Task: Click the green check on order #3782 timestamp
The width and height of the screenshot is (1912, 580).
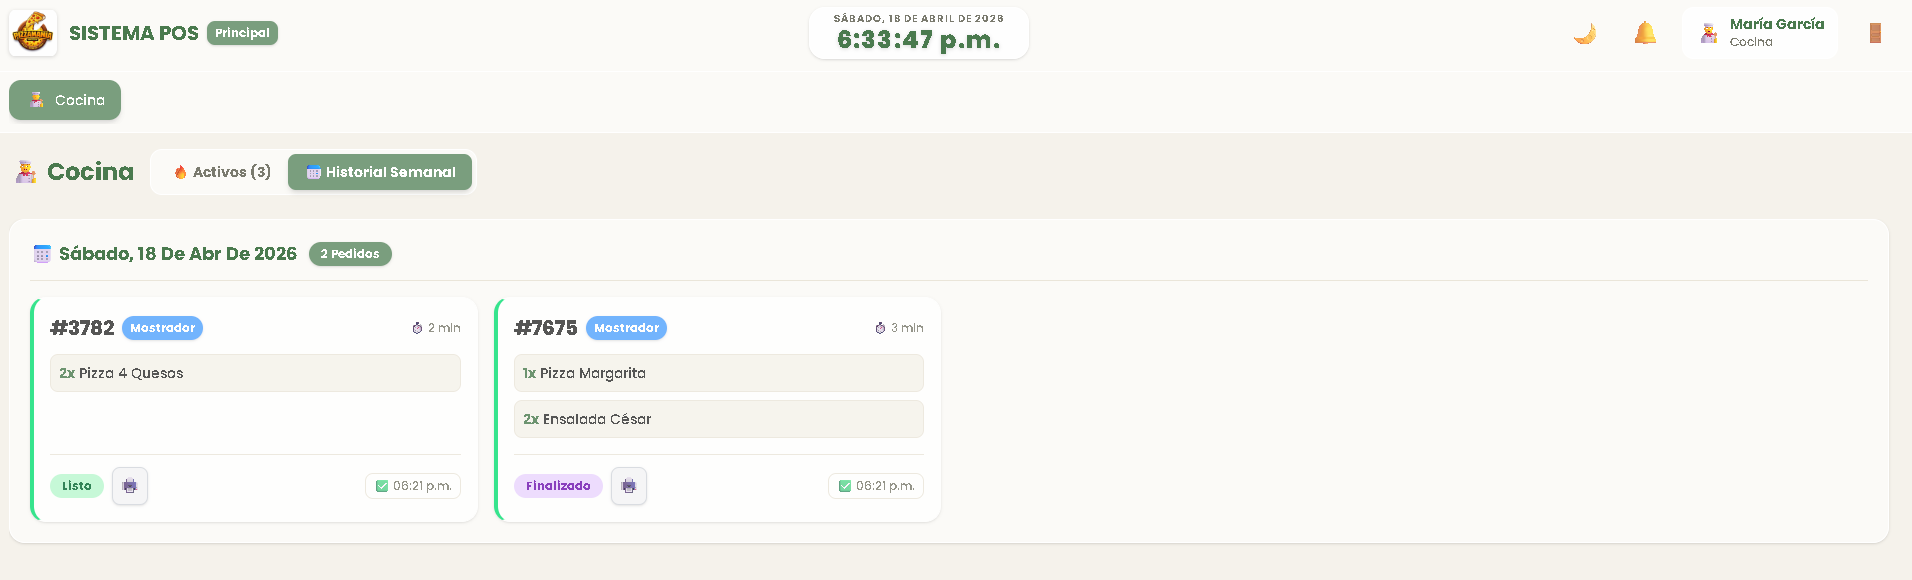Action: point(382,486)
